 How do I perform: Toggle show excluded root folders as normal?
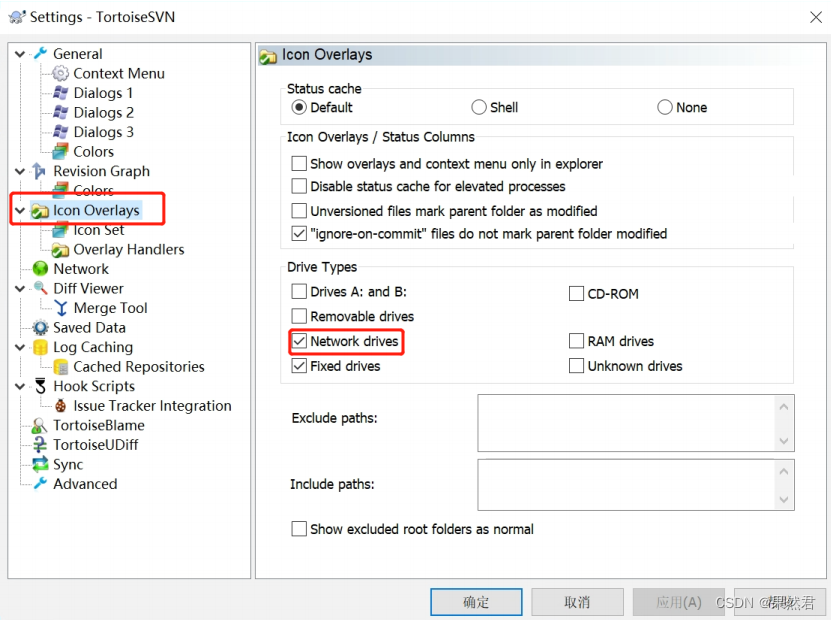point(299,529)
